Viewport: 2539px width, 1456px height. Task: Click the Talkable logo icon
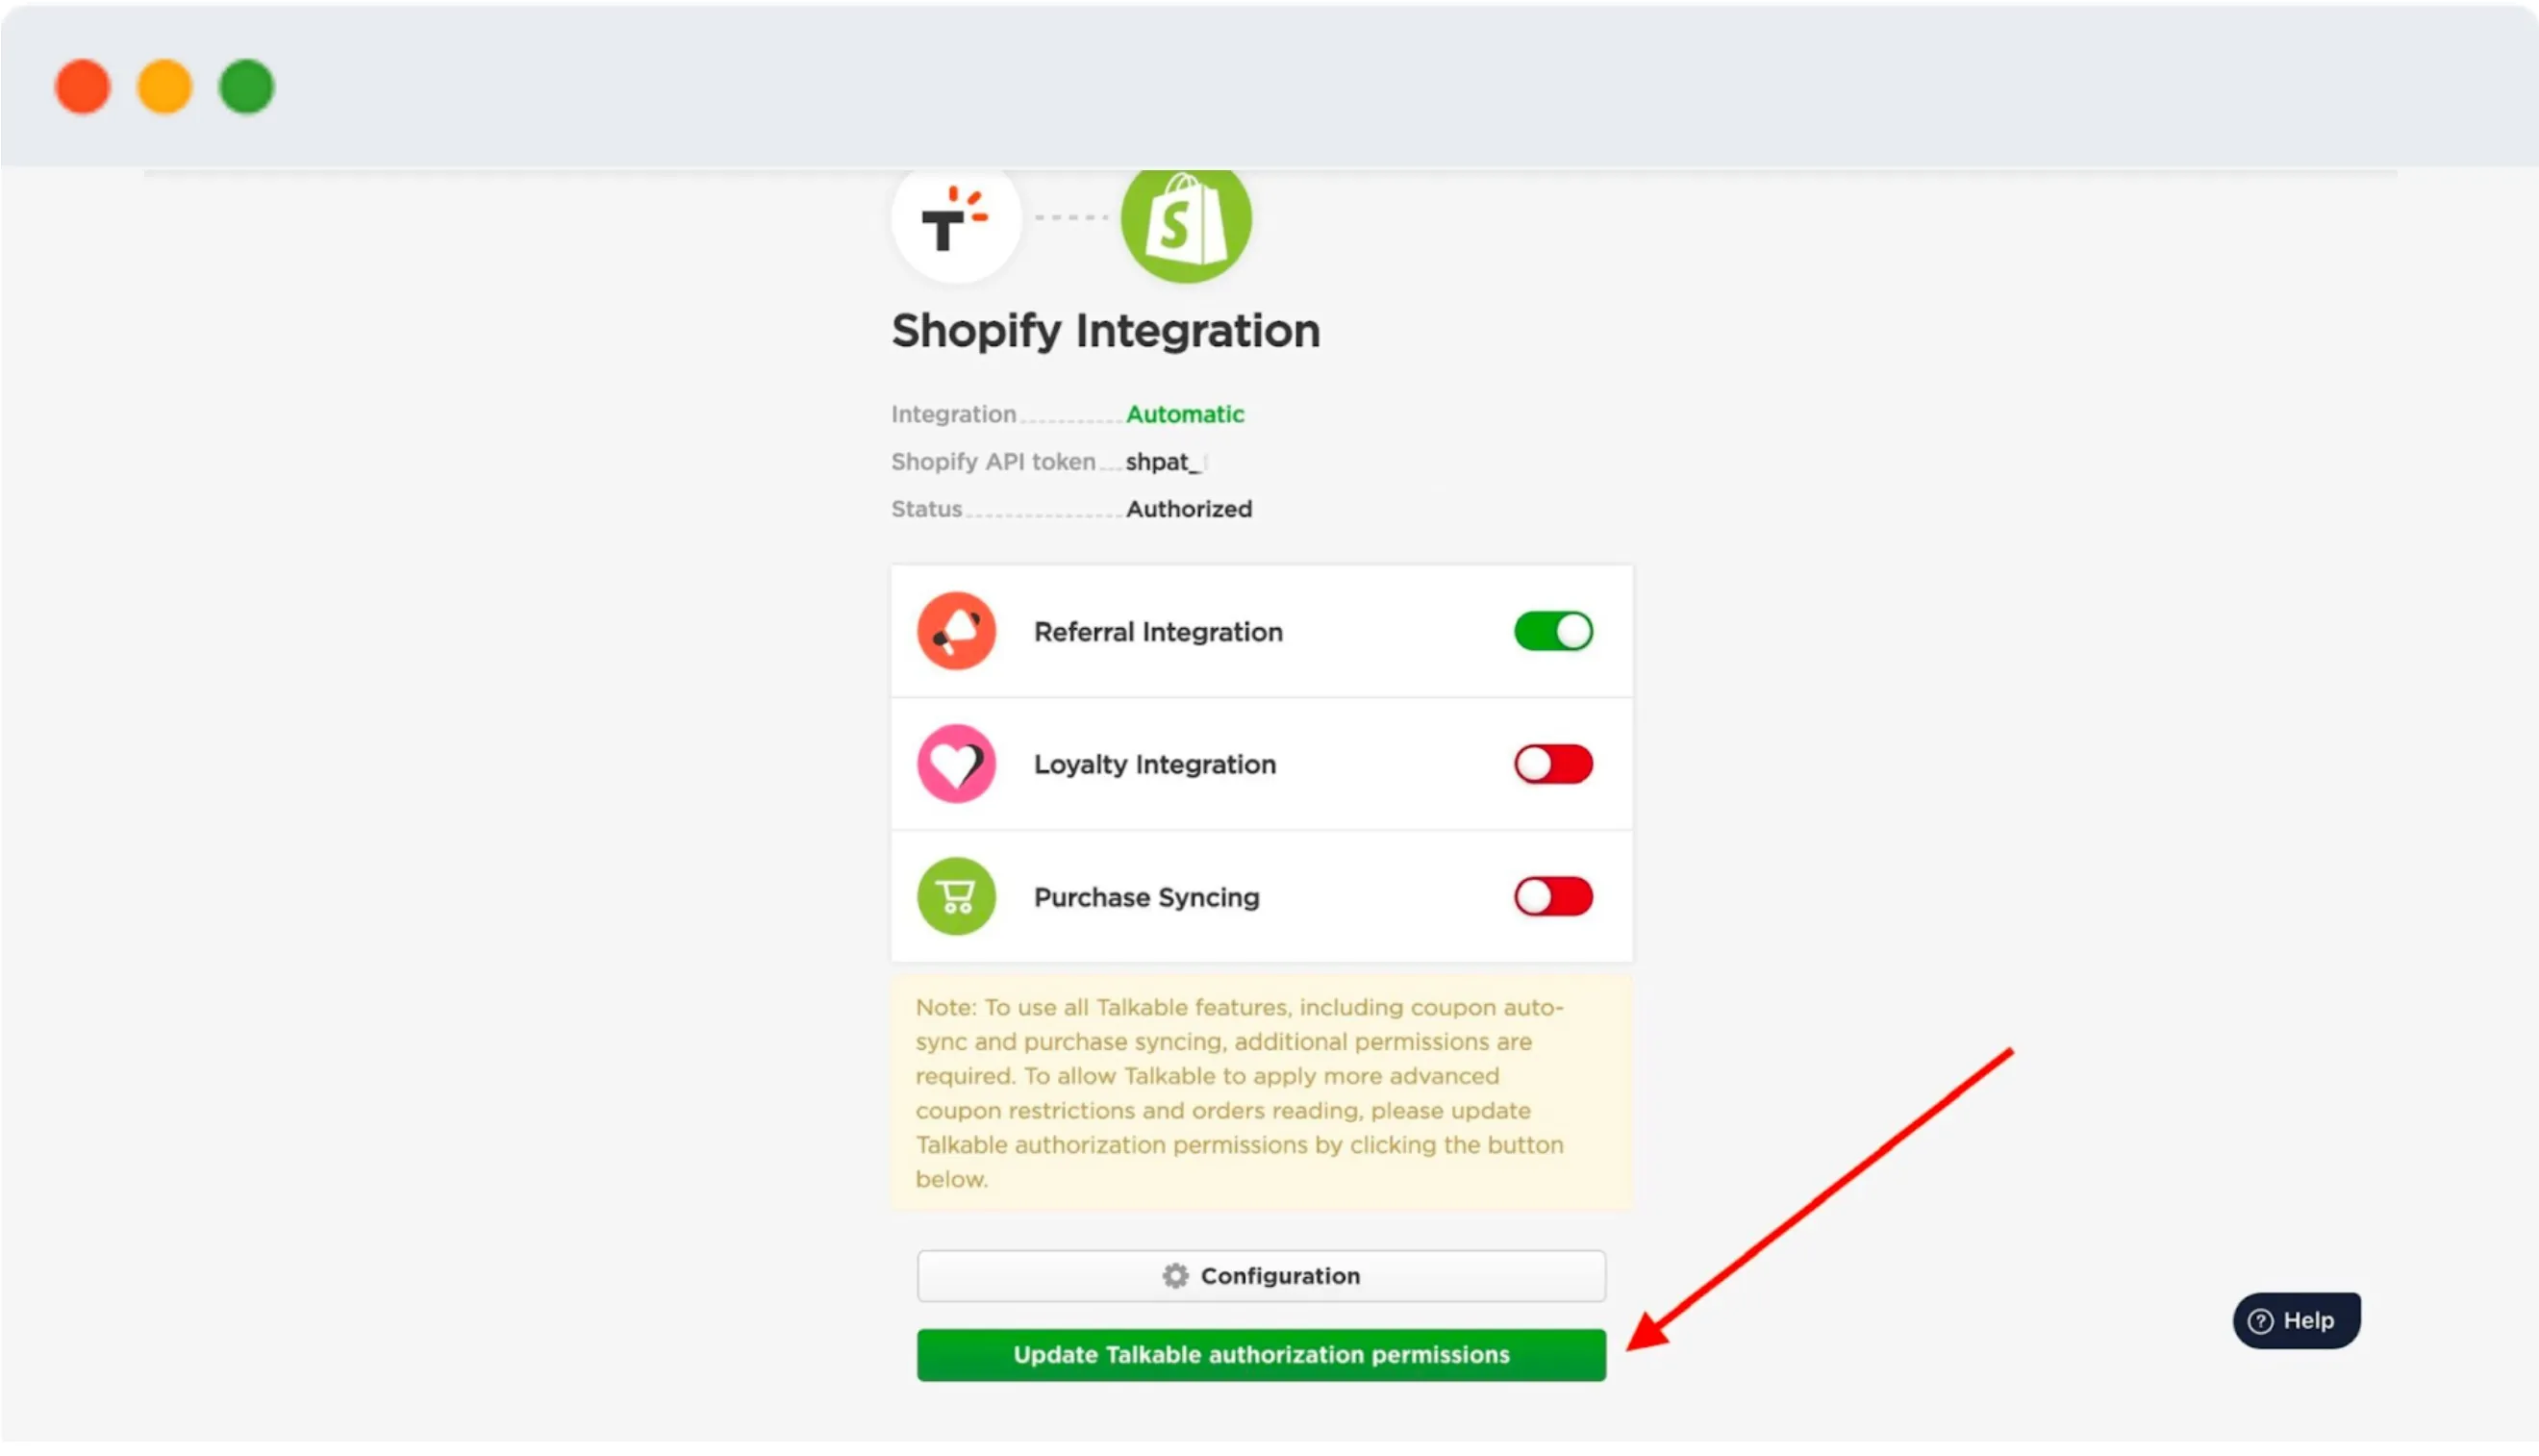click(x=955, y=221)
